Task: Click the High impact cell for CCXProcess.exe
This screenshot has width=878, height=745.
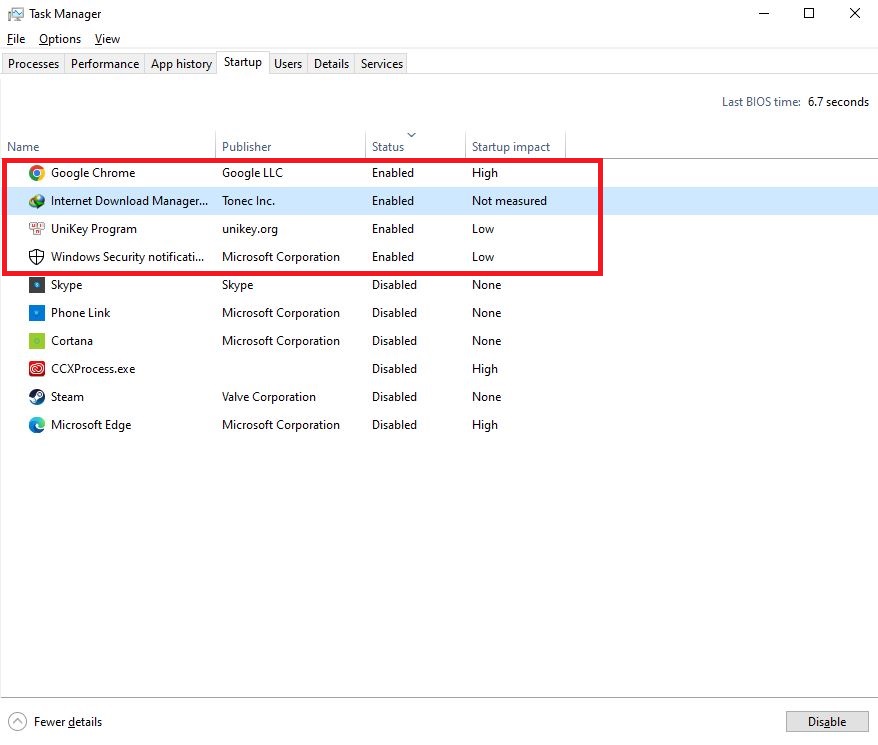Action: [484, 369]
